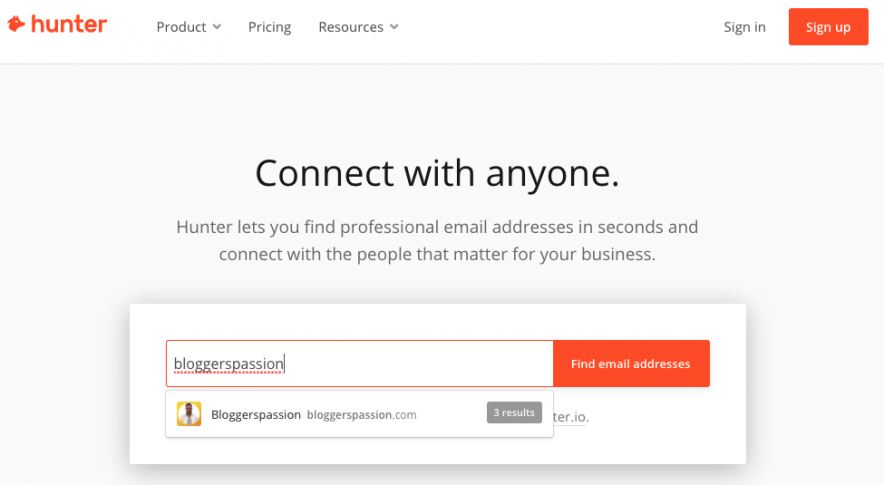Image resolution: width=884 pixels, height=485 pixels.
Task: Click the Sign in link
Action: [x=744, y=27]
